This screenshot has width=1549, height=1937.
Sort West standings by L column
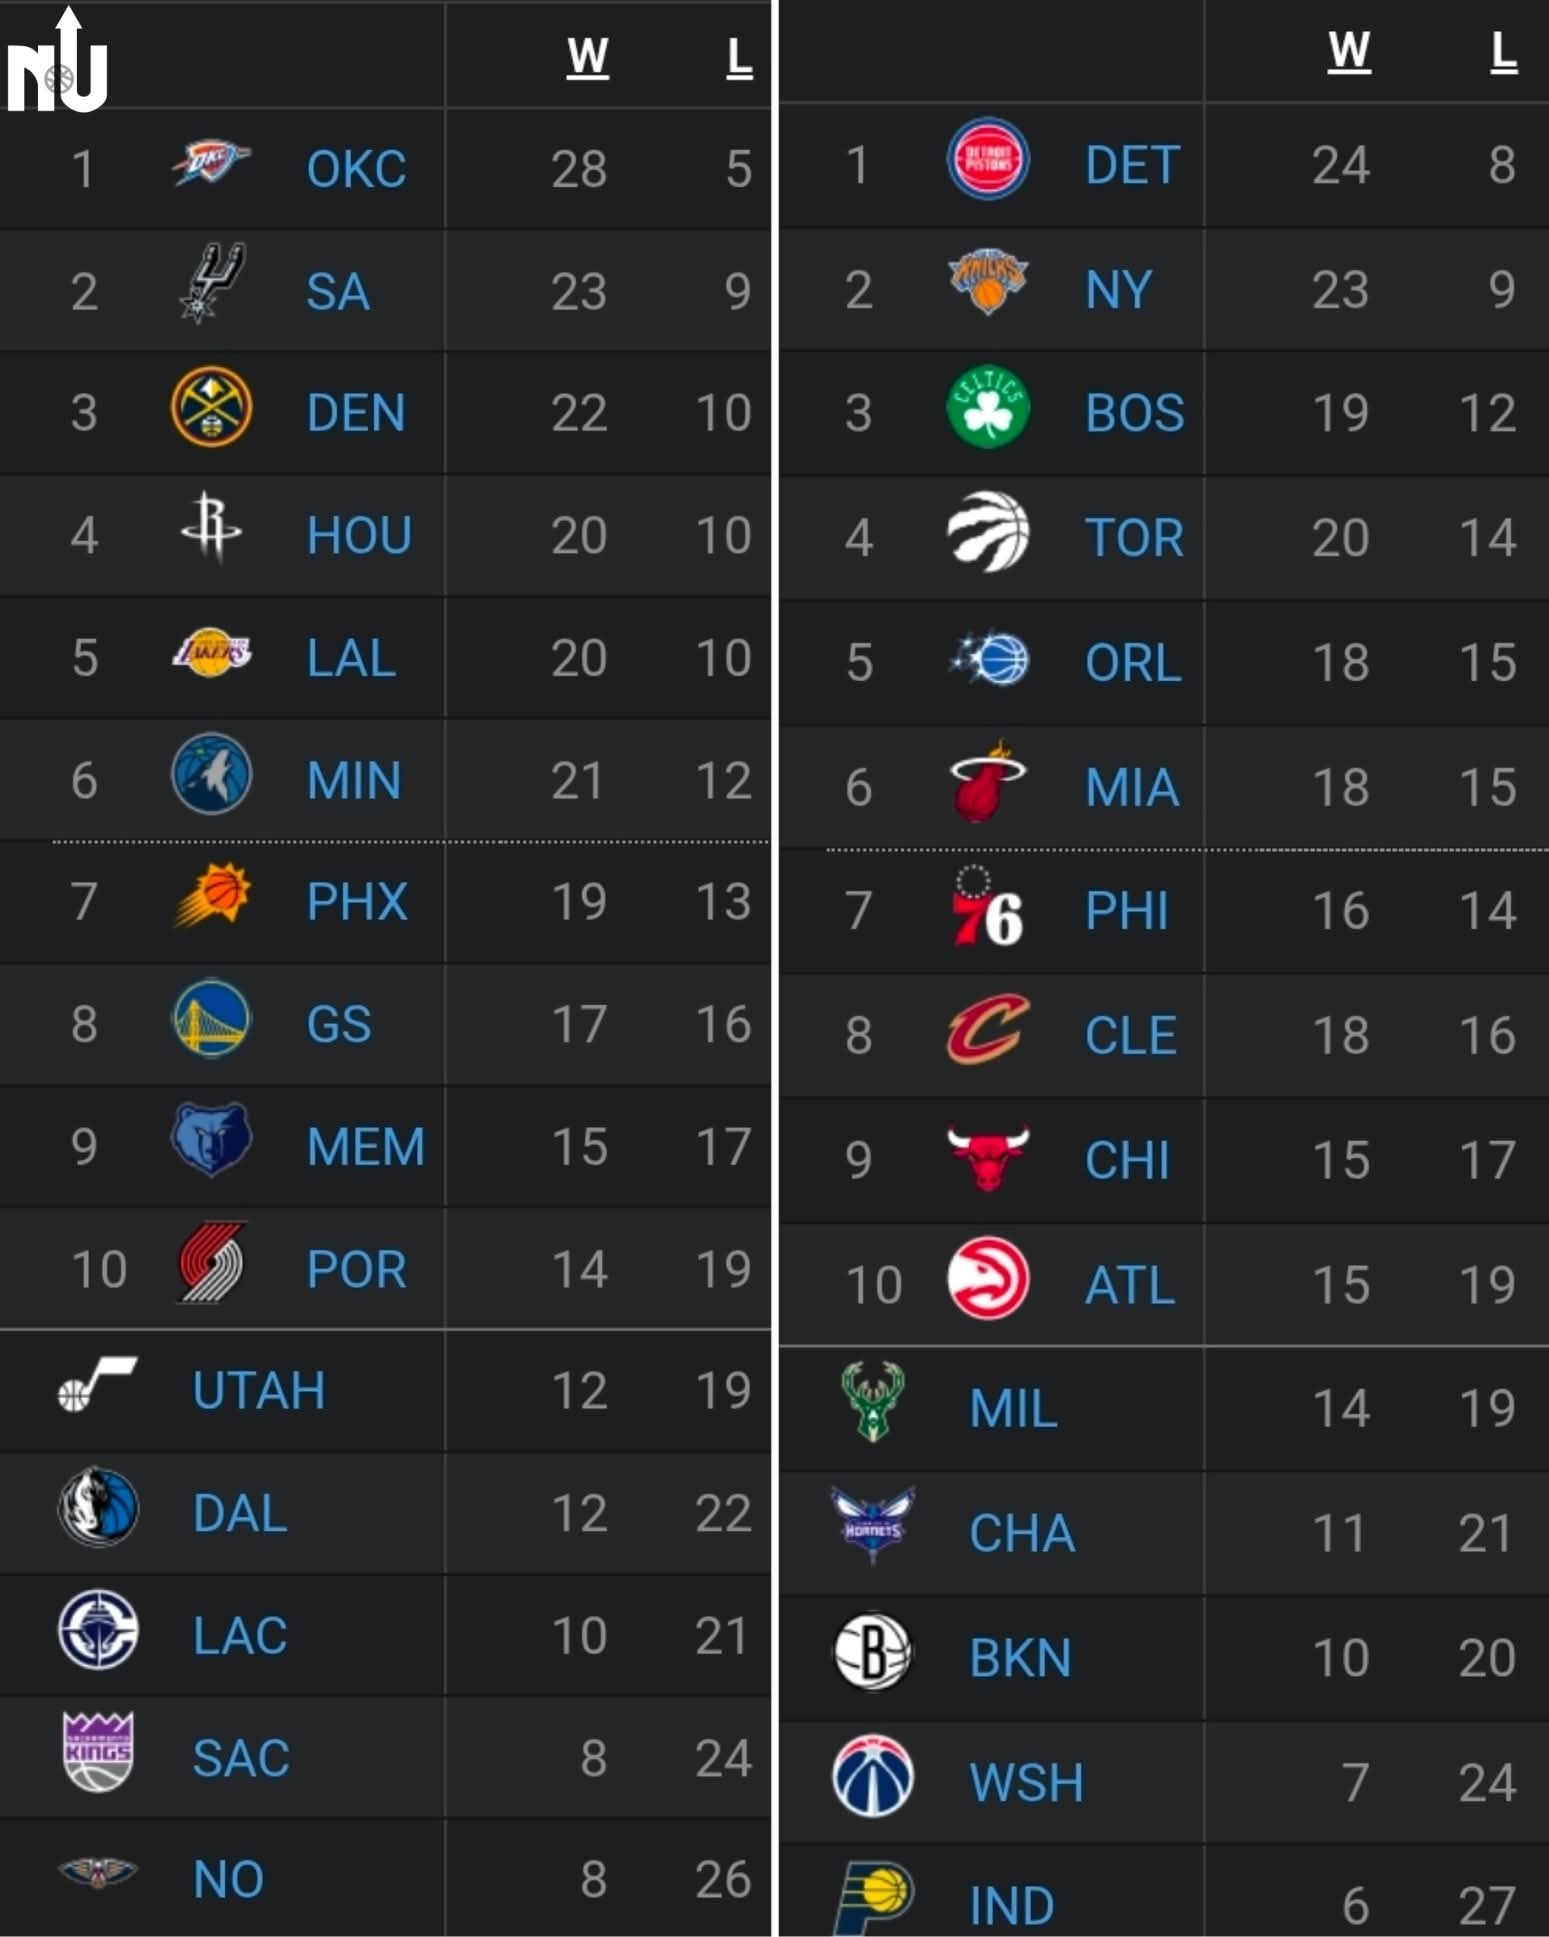[x=739, y=58]
